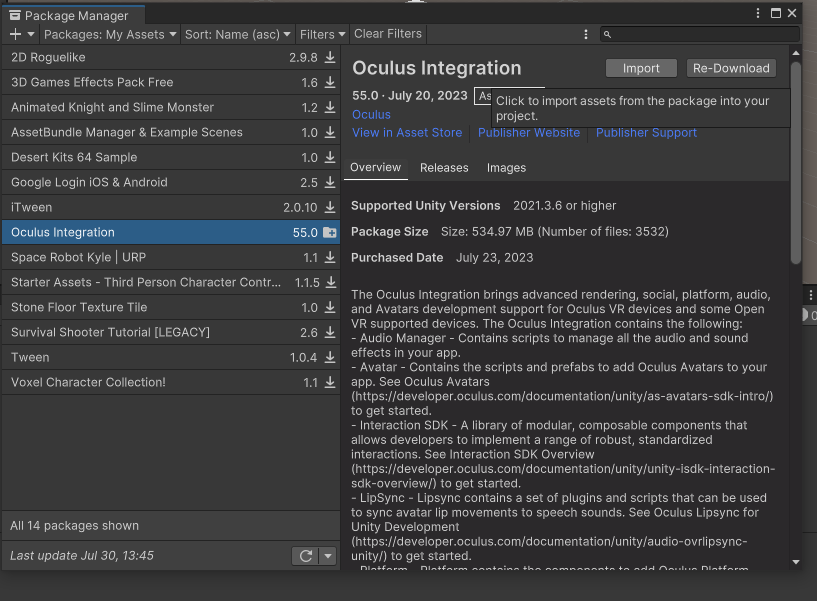
Task: Click the search magnifier icon
Action: pos(607,34)
